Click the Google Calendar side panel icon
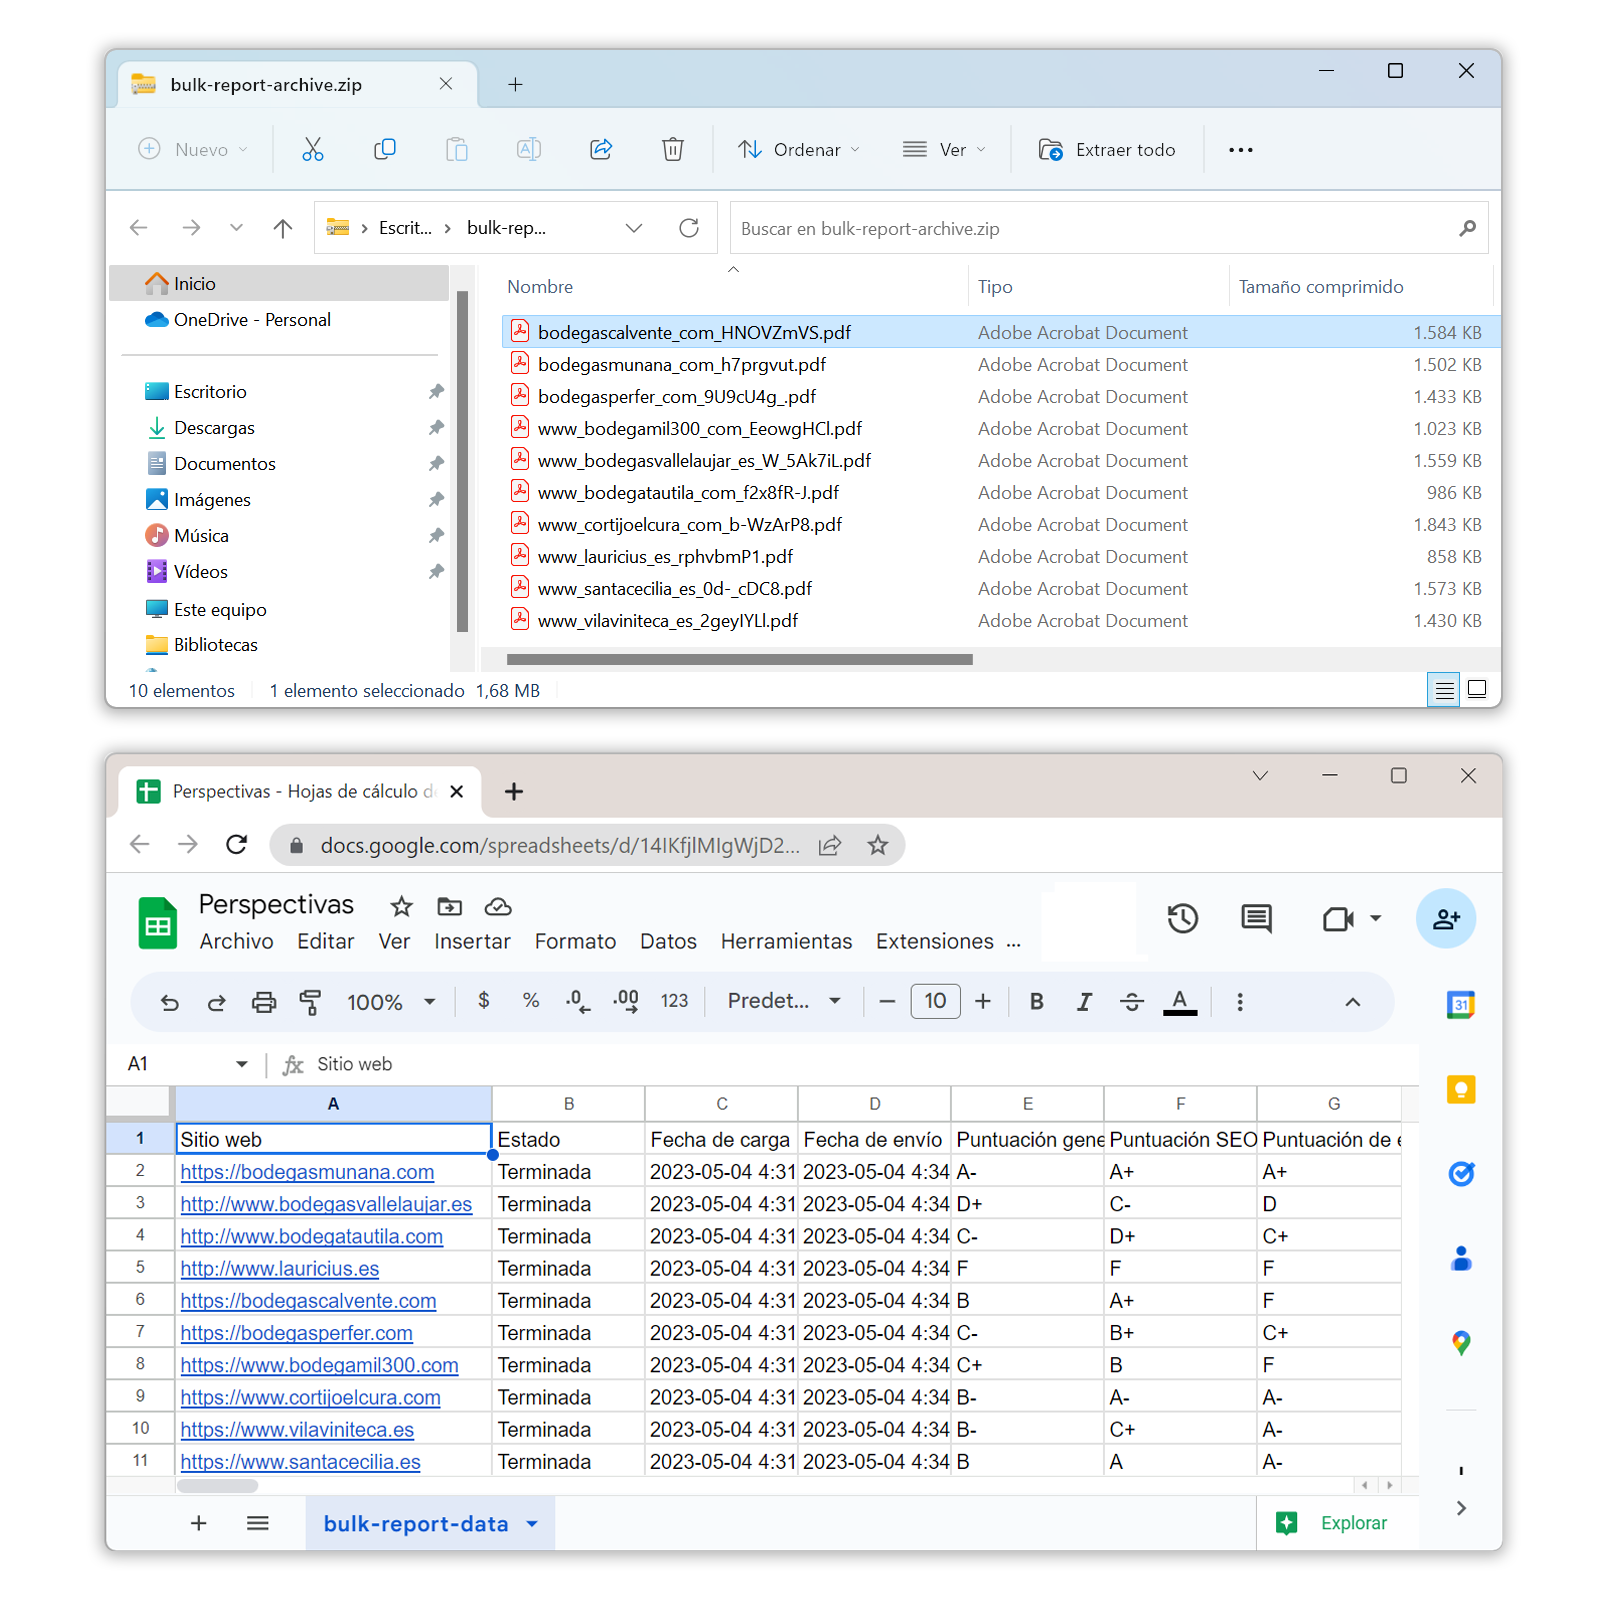 pos(1461,1005)
